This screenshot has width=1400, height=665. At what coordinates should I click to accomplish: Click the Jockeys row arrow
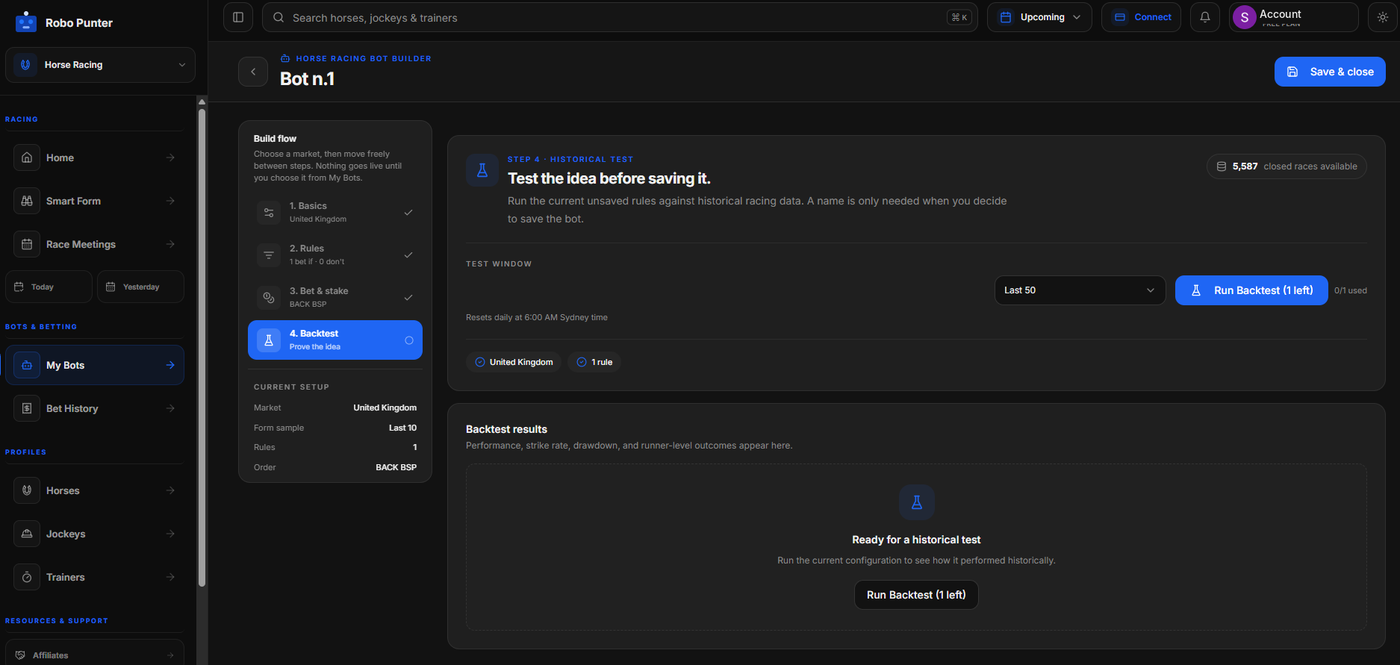pos(170,534)
